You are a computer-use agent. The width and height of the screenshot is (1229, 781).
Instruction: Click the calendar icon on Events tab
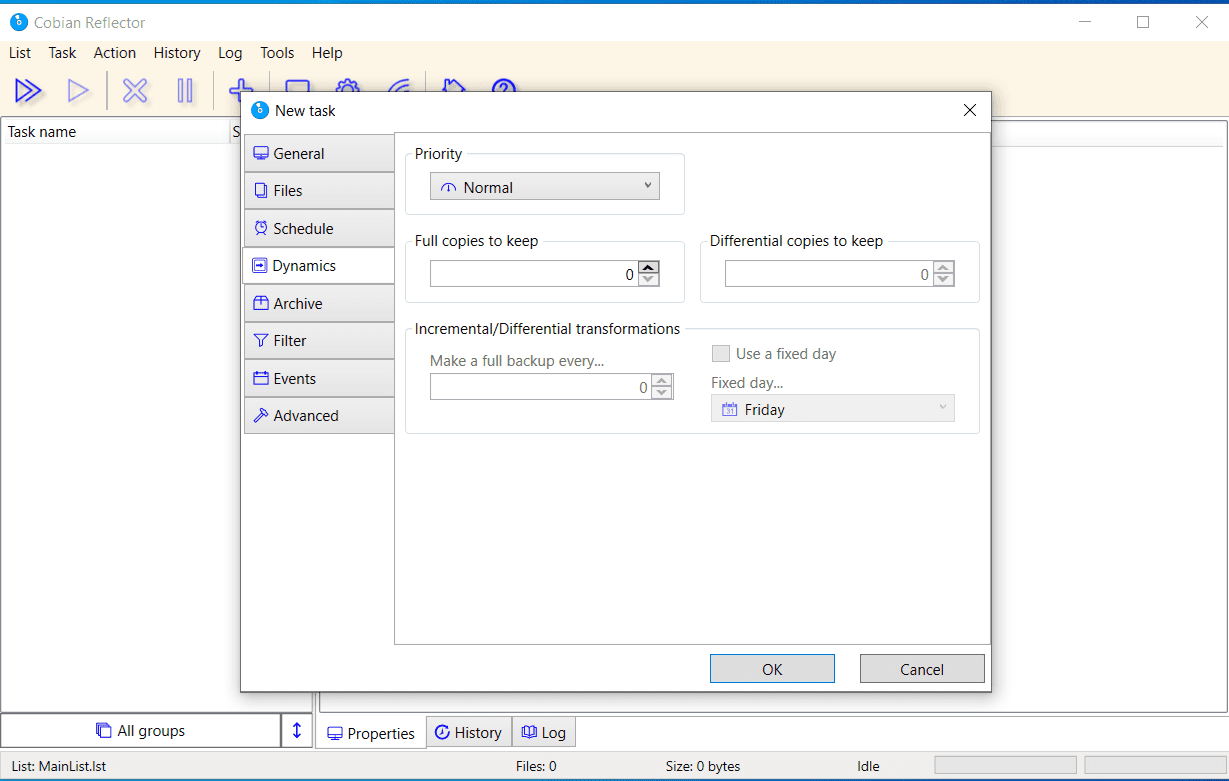(x=261, y=378)
